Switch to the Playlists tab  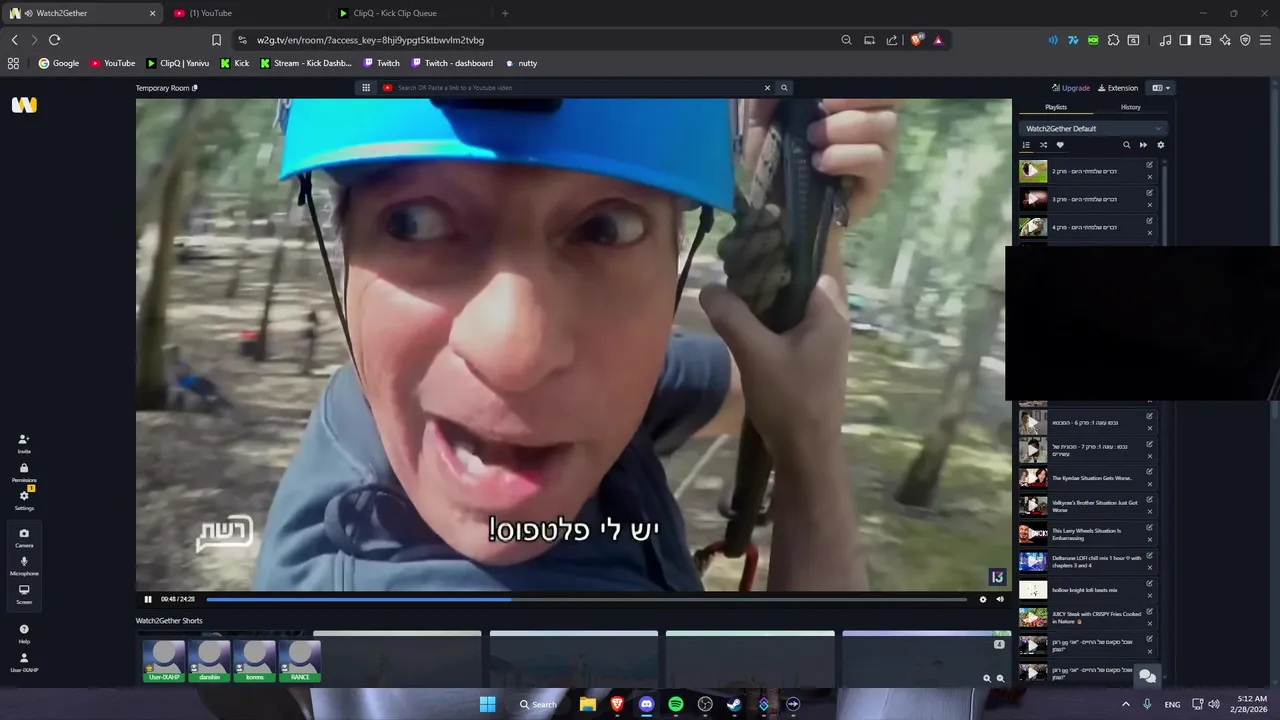coord(1056,107)
